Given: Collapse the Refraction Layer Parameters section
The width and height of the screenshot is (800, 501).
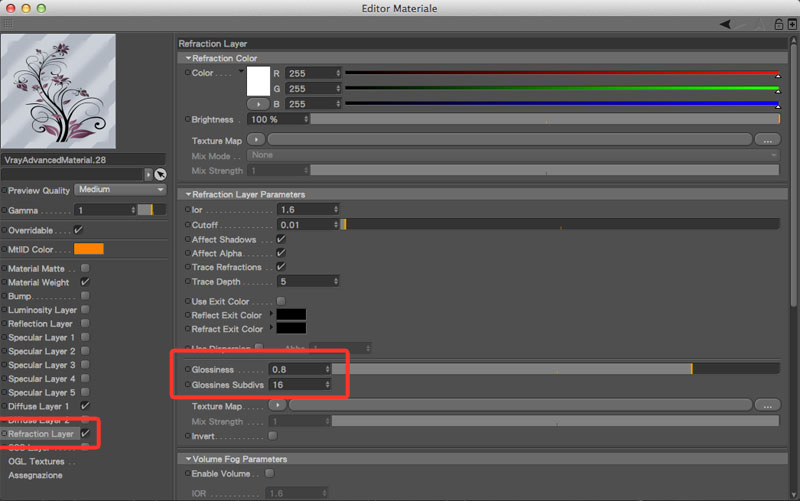Looking at the screenshot, I should point(186,194).
